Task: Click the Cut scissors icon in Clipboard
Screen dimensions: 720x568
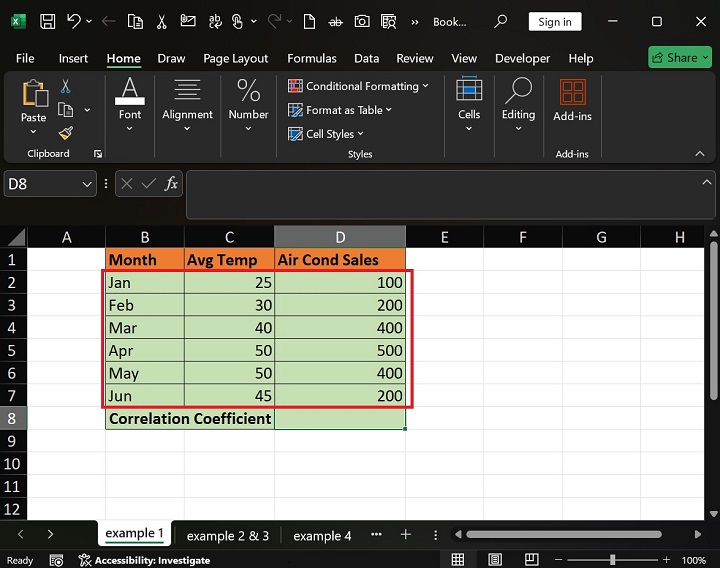Action: [x=65, y=87]
